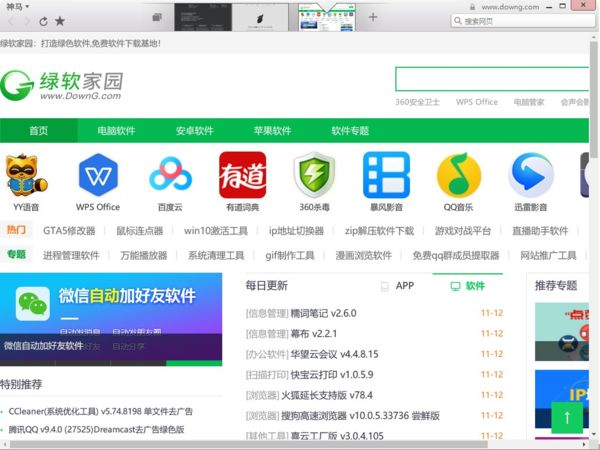600x450 pixels.
Task: Open the 神马 browser menu dropdown
Action: coord(17,7)
